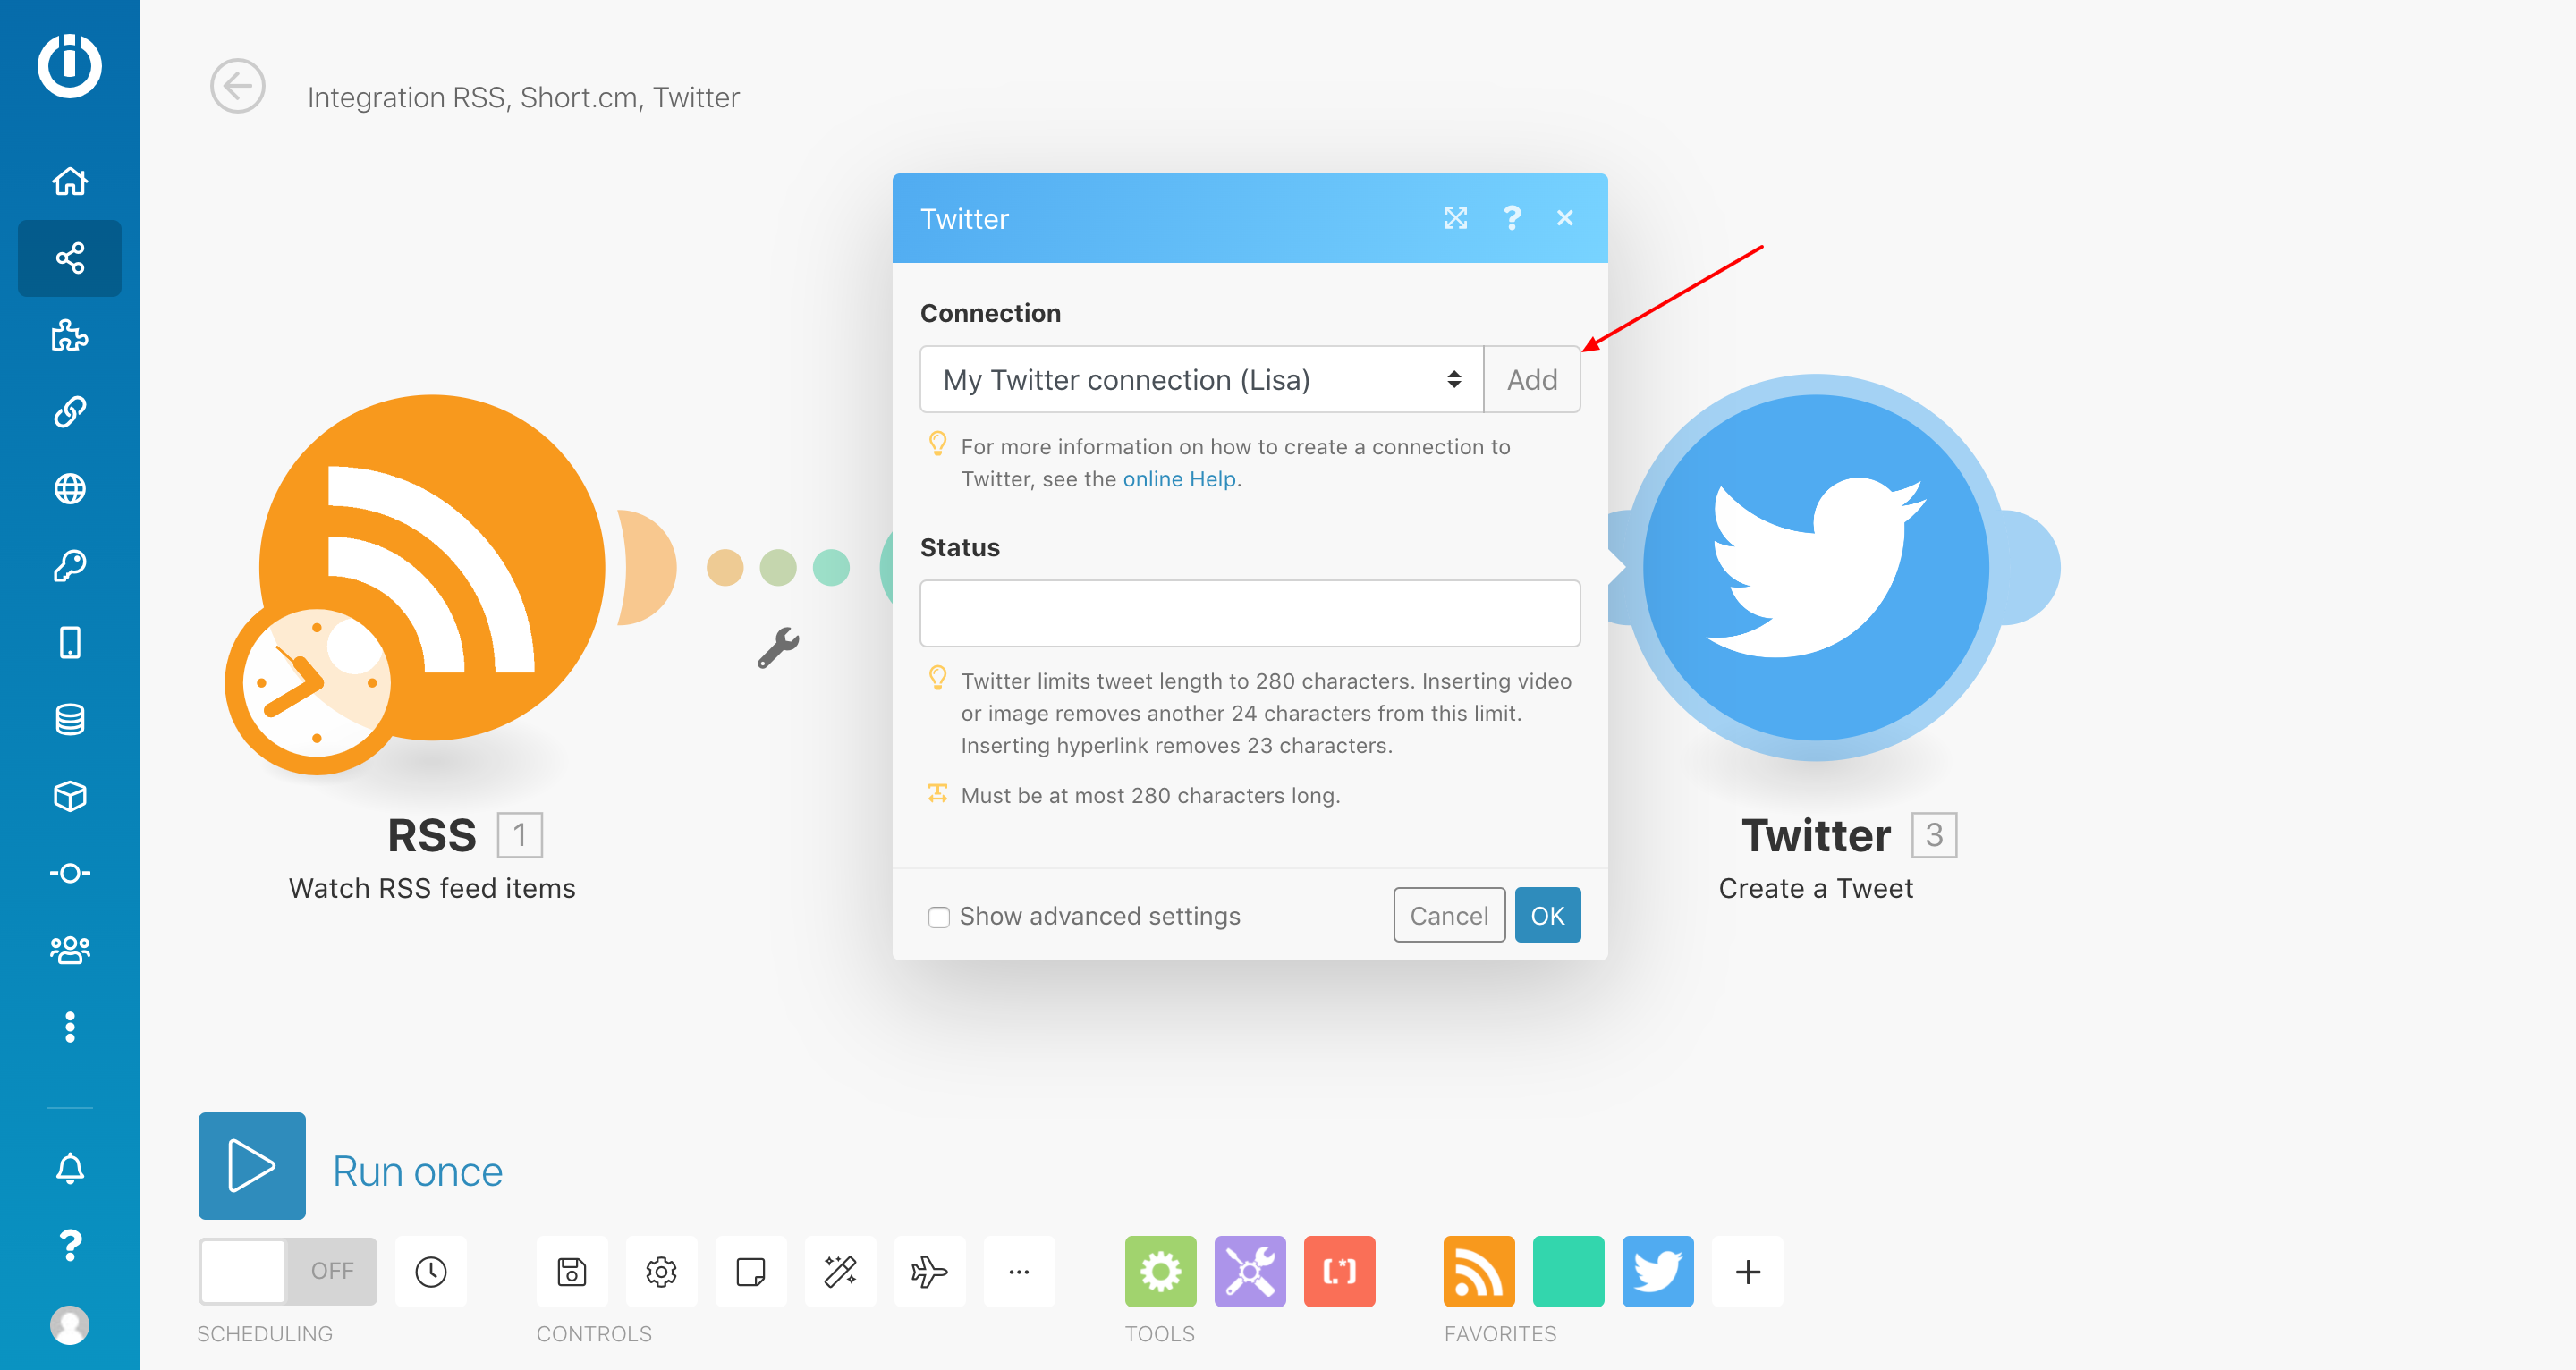
Task: Add a favorite module with plus button
Action: pos(1747,1271)
